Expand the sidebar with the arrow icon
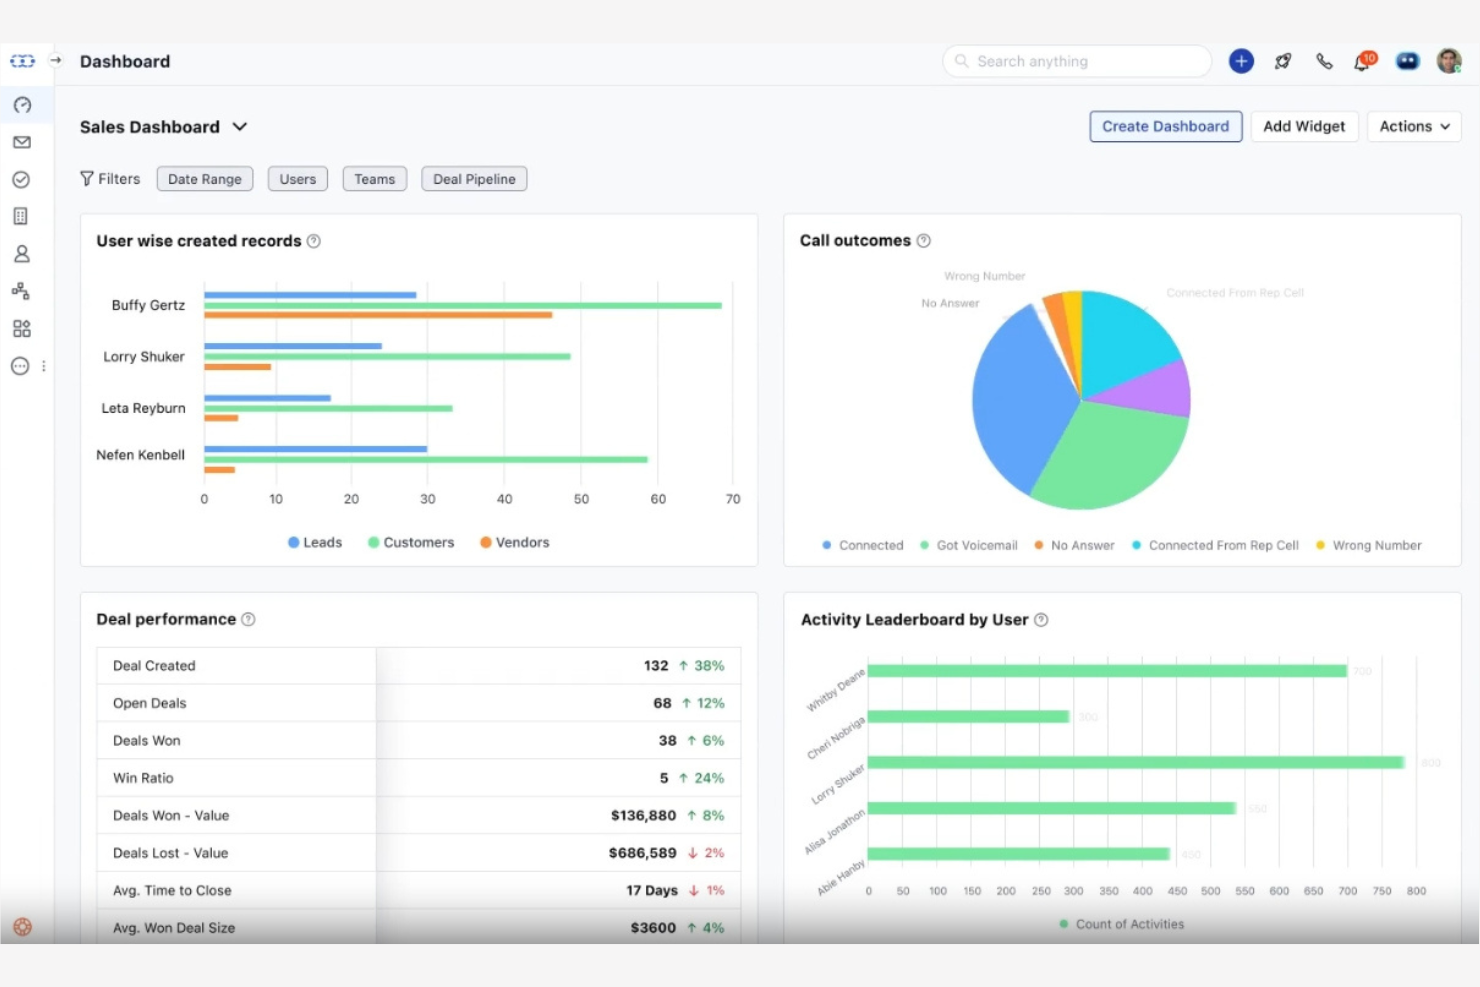The image size is (1480, 987). 56,60
